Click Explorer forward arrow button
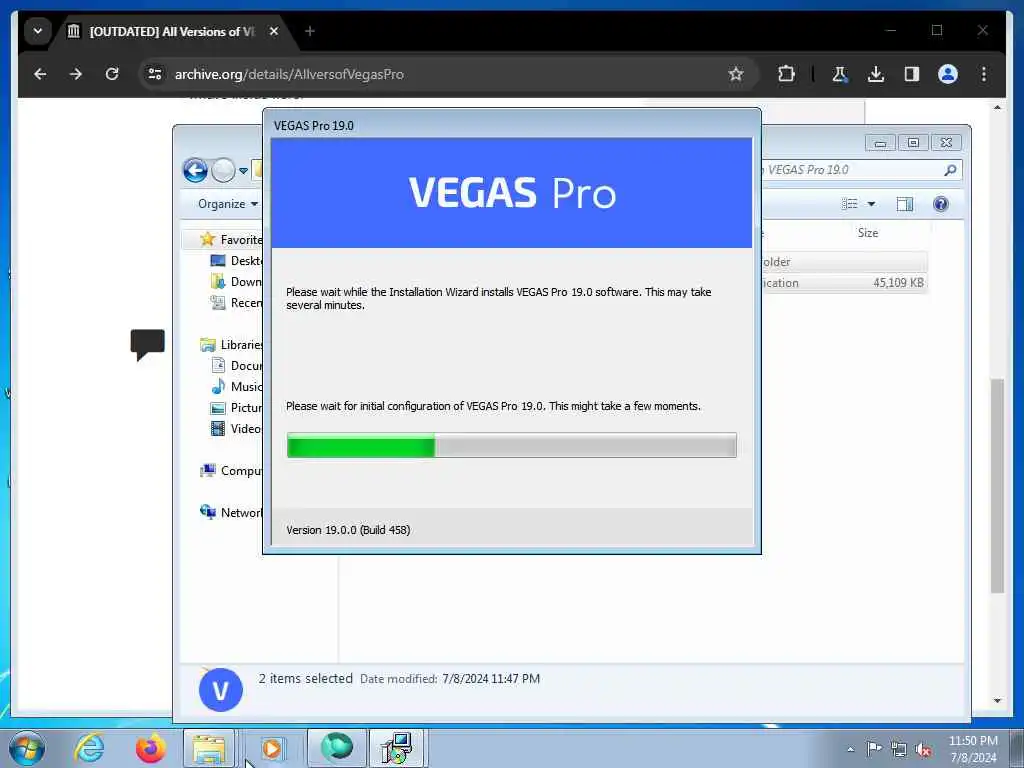The width and height of the screenshot is (1024, 768). tap(223, 170)
